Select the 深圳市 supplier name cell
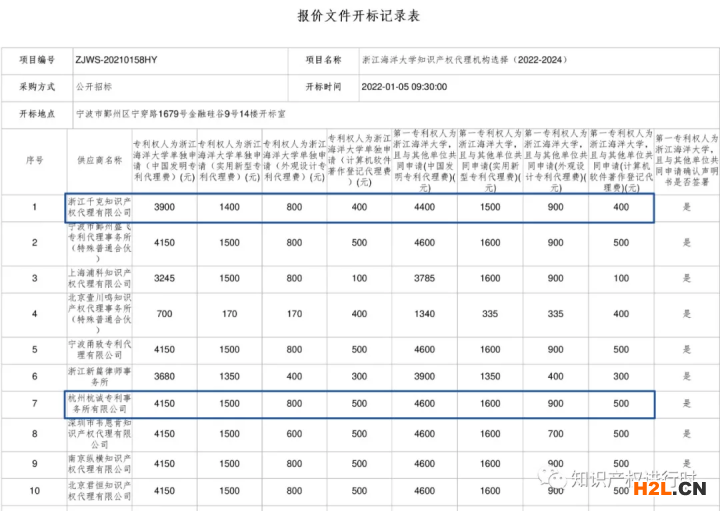Screen dimensions: 720x511 (x=100, y=434)
